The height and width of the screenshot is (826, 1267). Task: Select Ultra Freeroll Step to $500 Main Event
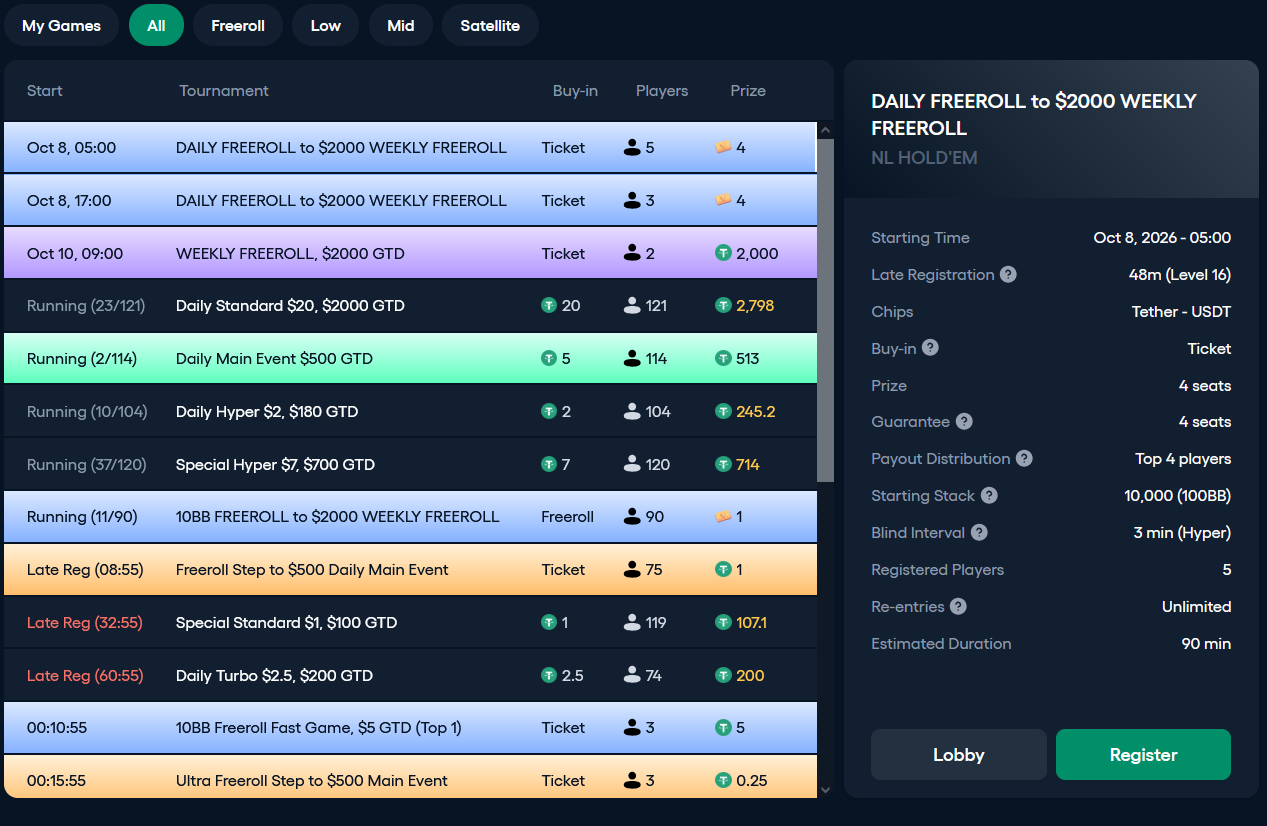point(410,777)
